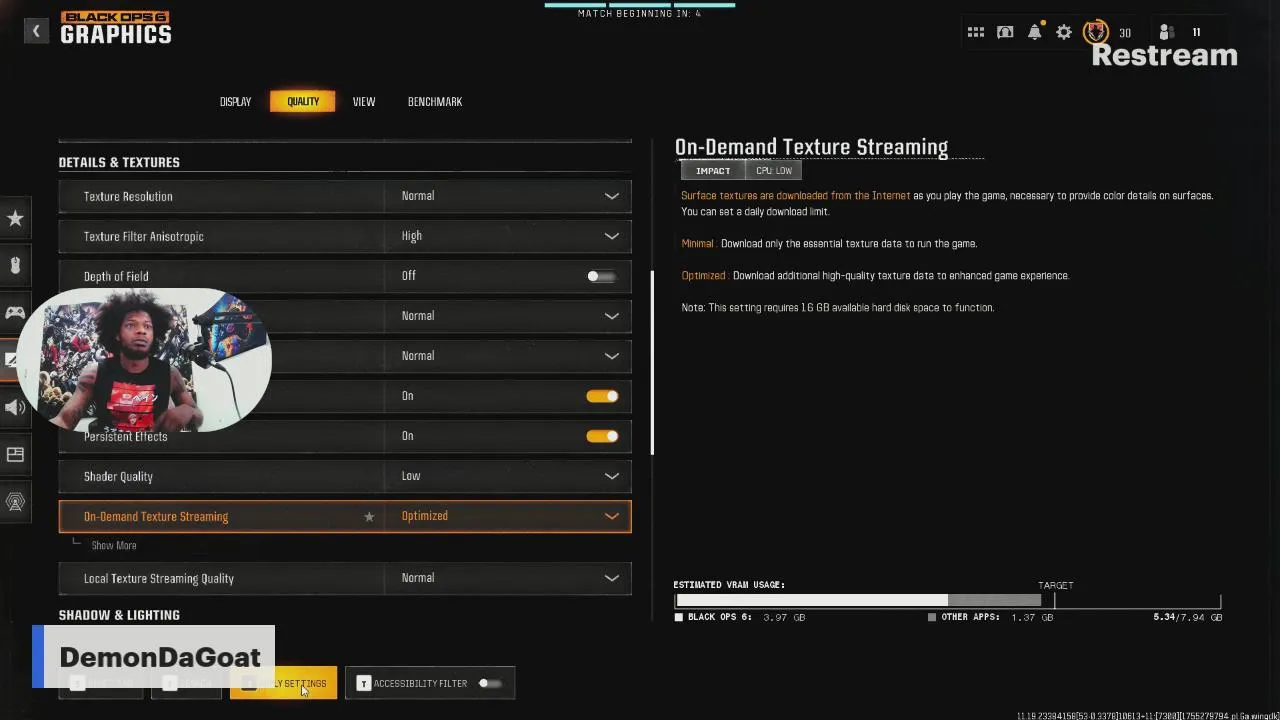The width and height of the screenshot is (1280, 720).
Task: Expand Show More under On-Demand Texture Streaming
Action: [x=114, y=546]
